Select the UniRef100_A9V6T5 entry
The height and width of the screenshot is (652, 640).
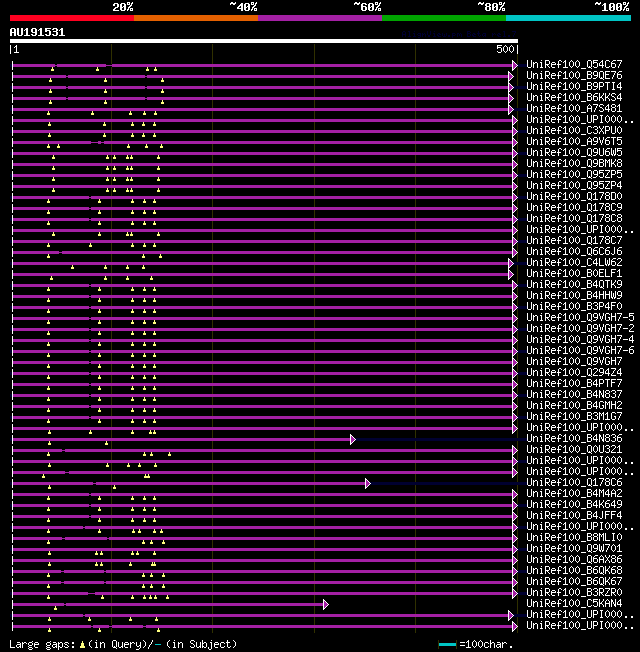pos(574,142)
